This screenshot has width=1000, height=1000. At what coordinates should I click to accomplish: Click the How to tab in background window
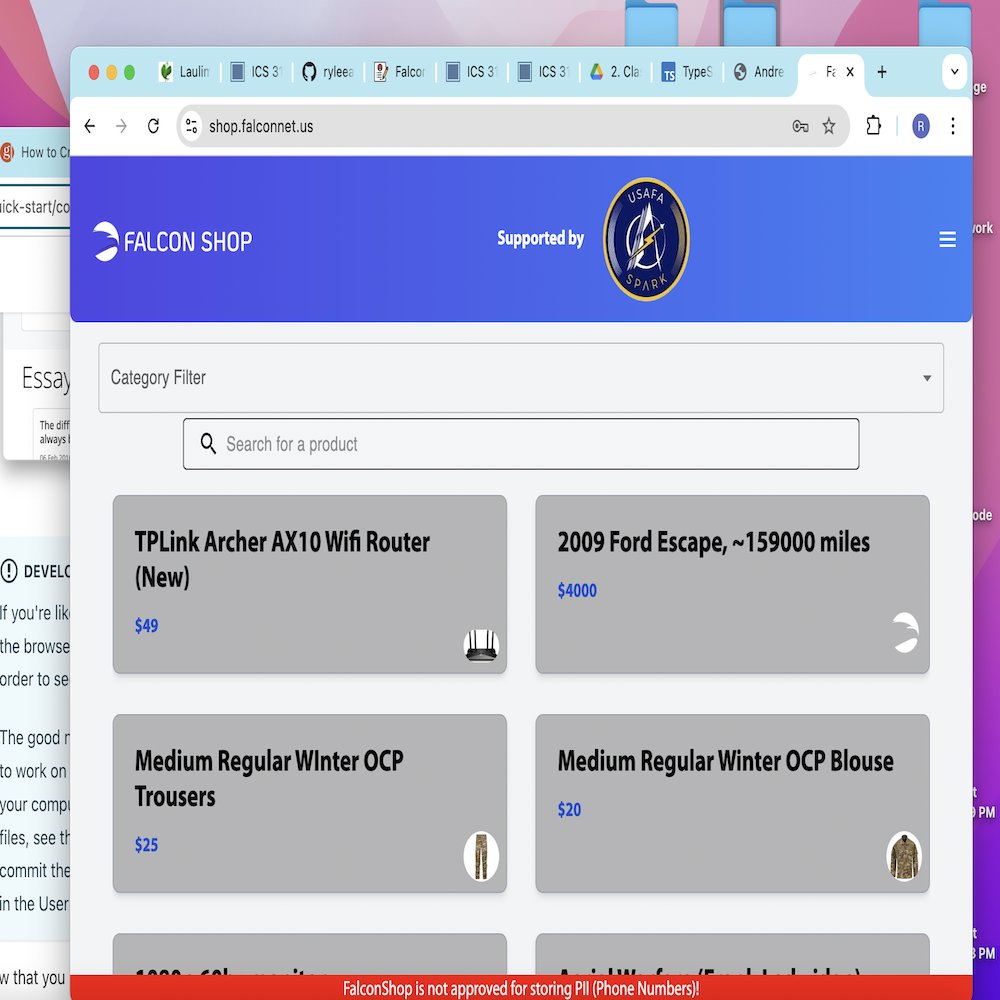35,152
